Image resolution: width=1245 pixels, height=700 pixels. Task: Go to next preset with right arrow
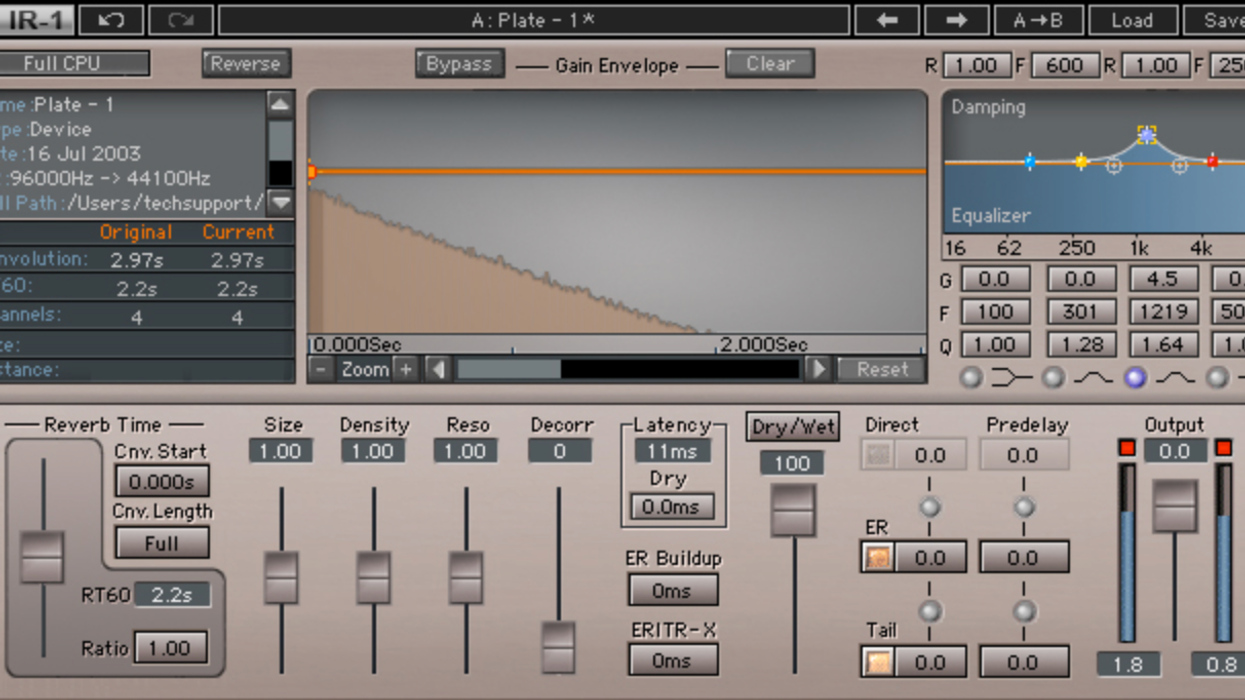point(956,20)
